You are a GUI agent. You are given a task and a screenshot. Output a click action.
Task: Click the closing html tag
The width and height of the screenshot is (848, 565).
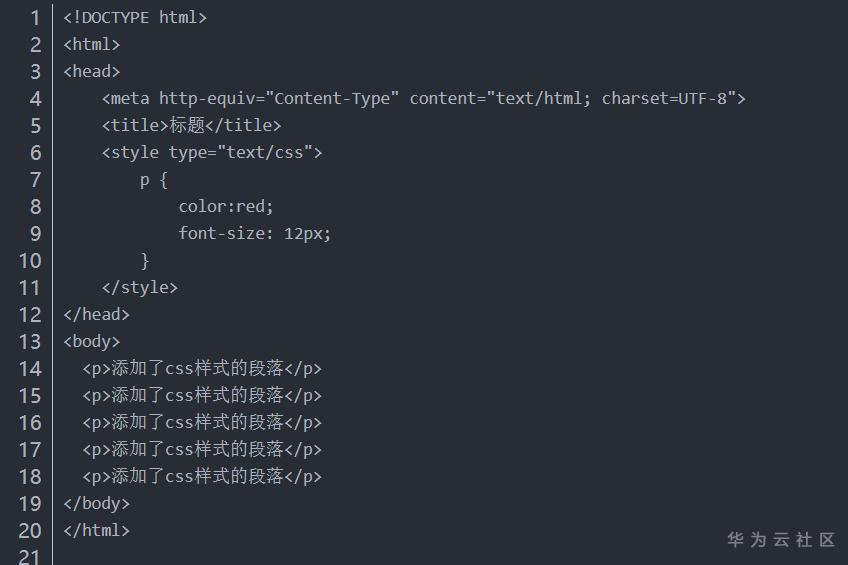[x=96, y=531]
